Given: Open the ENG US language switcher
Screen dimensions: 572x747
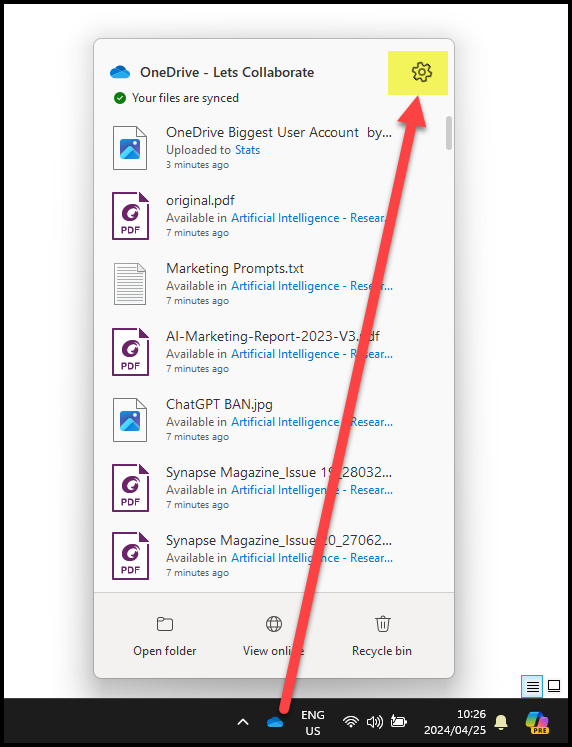Looking at the screenshot, I should click(x=313, y=723).
